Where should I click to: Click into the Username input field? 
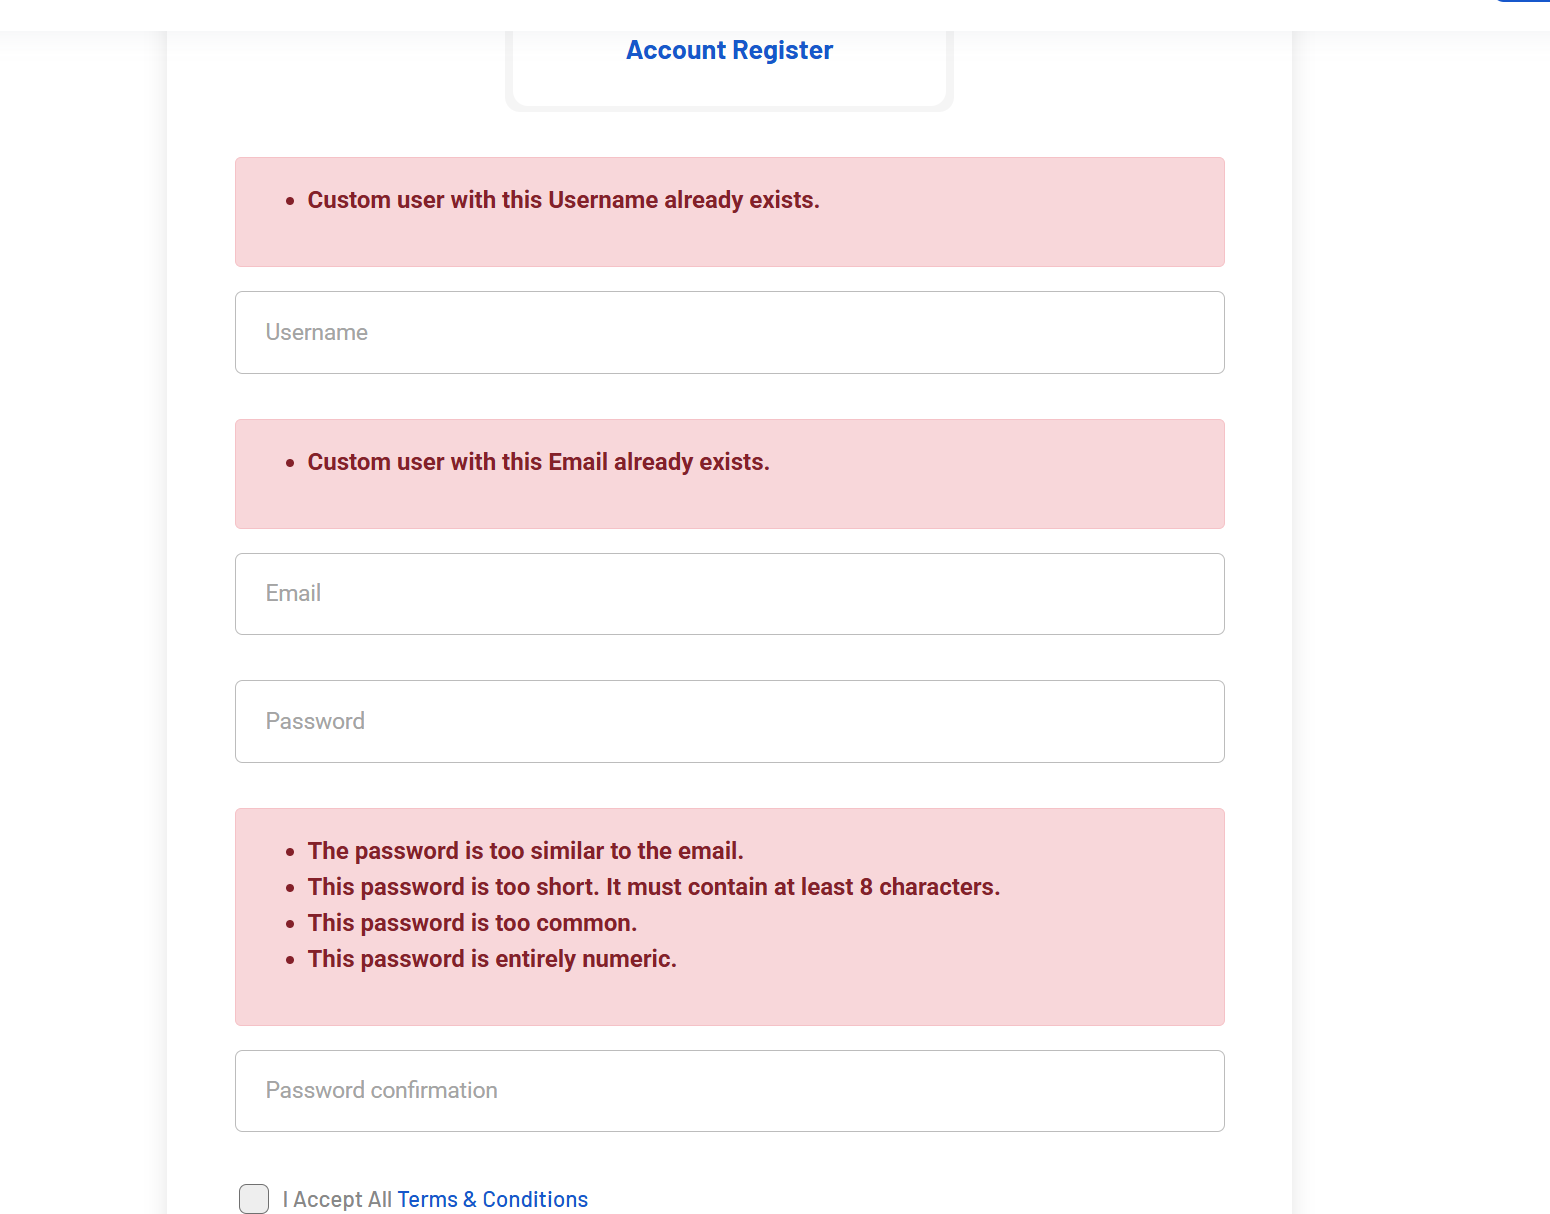(729, 333)
